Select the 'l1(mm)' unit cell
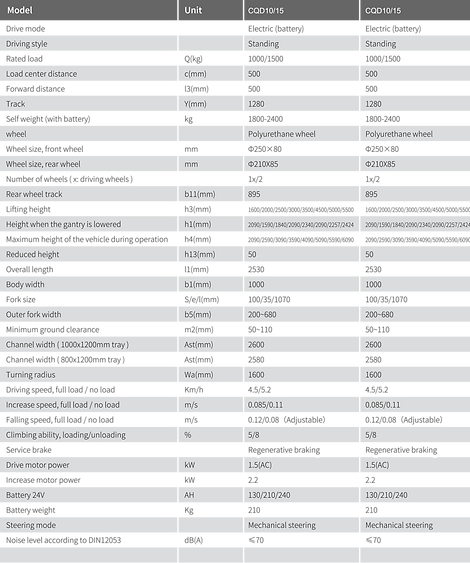 196,270
